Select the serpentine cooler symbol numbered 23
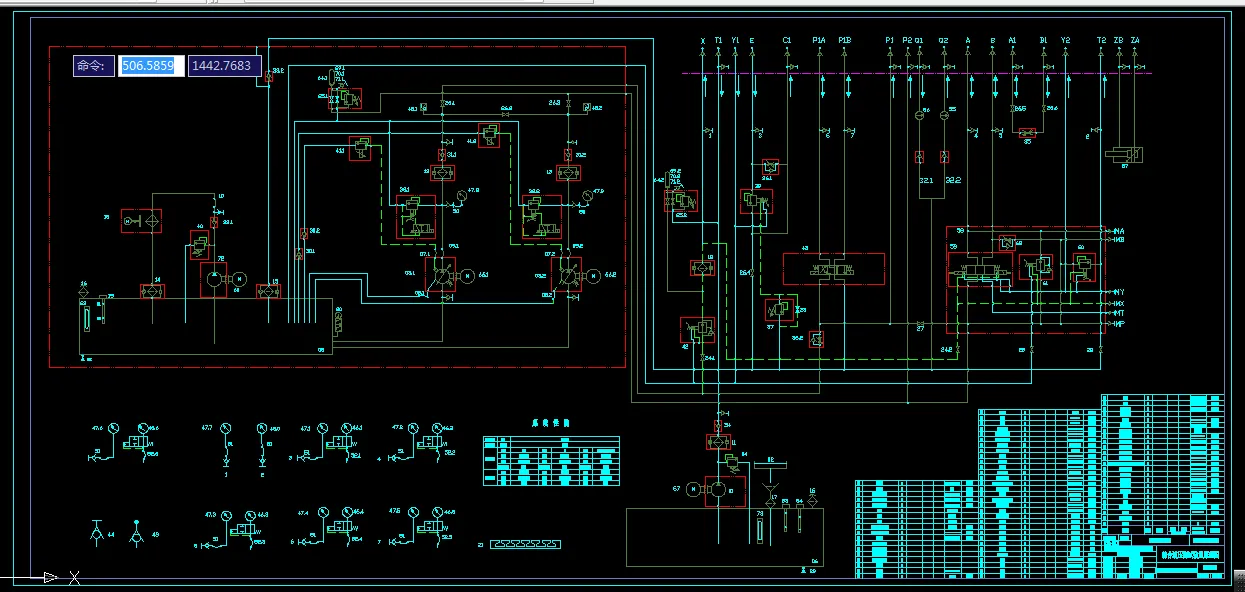 pos(525,545)
